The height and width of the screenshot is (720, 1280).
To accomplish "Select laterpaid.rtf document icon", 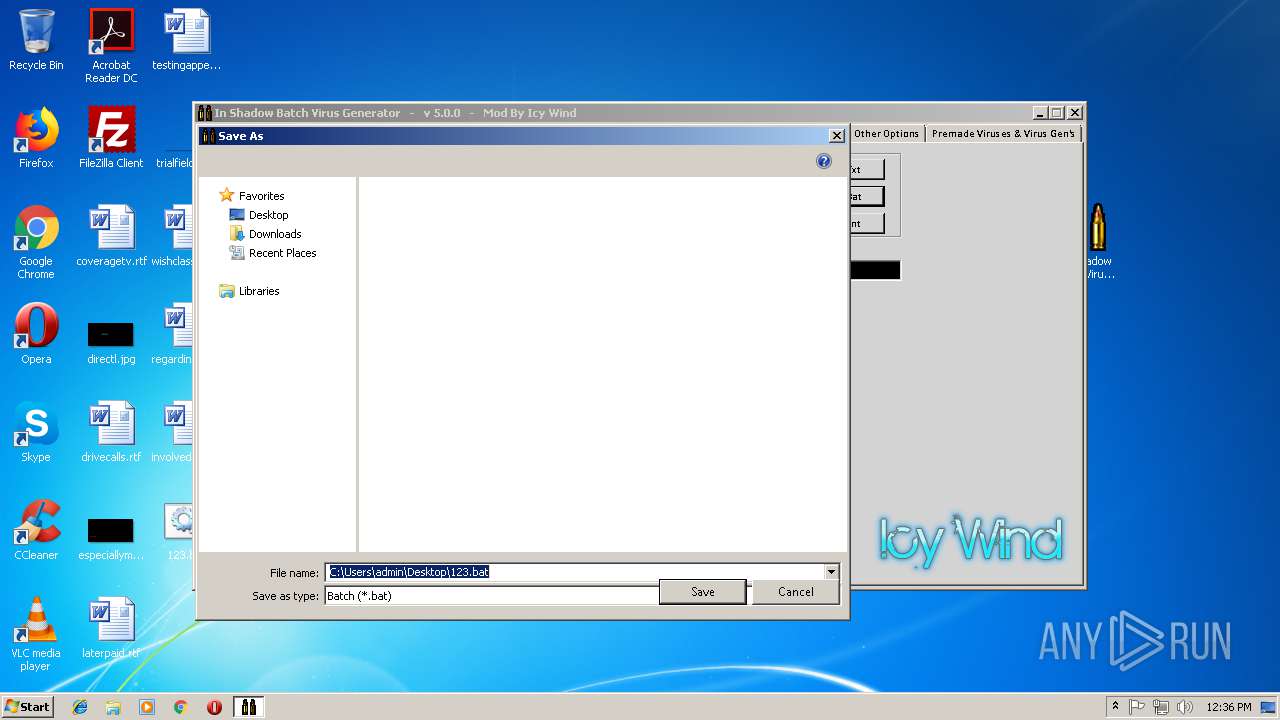I will tap(111, 628).
